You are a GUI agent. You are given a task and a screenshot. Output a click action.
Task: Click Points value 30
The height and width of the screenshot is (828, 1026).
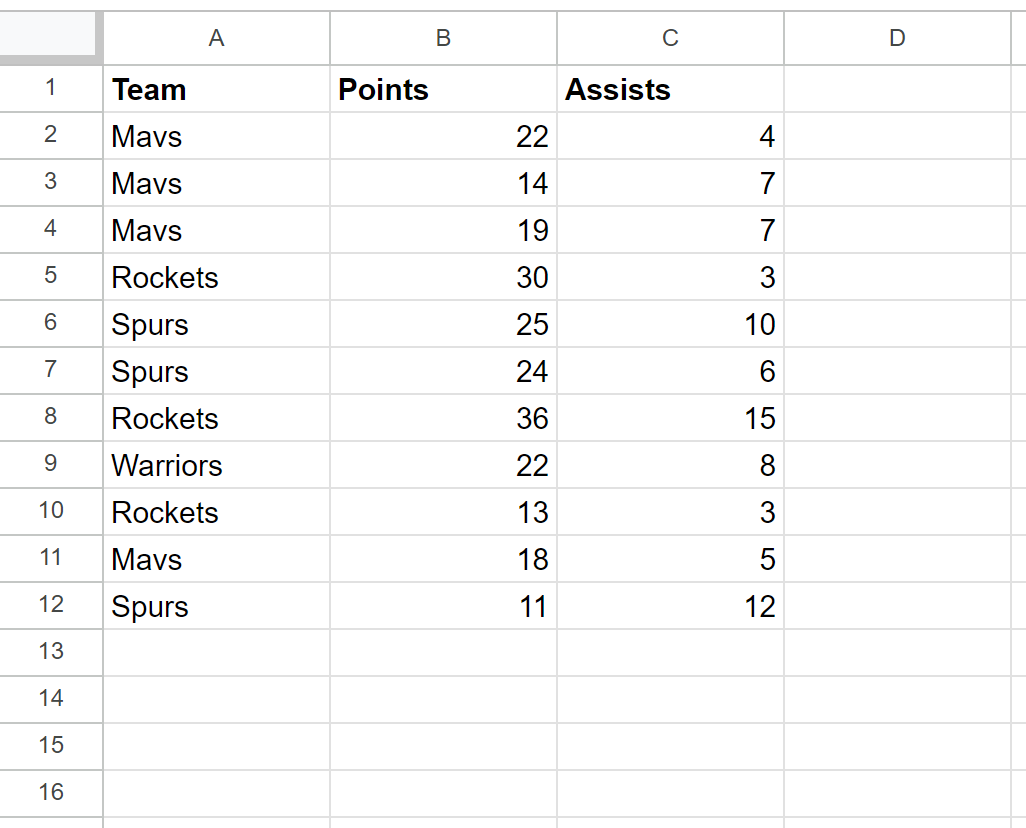pos(444,277)
